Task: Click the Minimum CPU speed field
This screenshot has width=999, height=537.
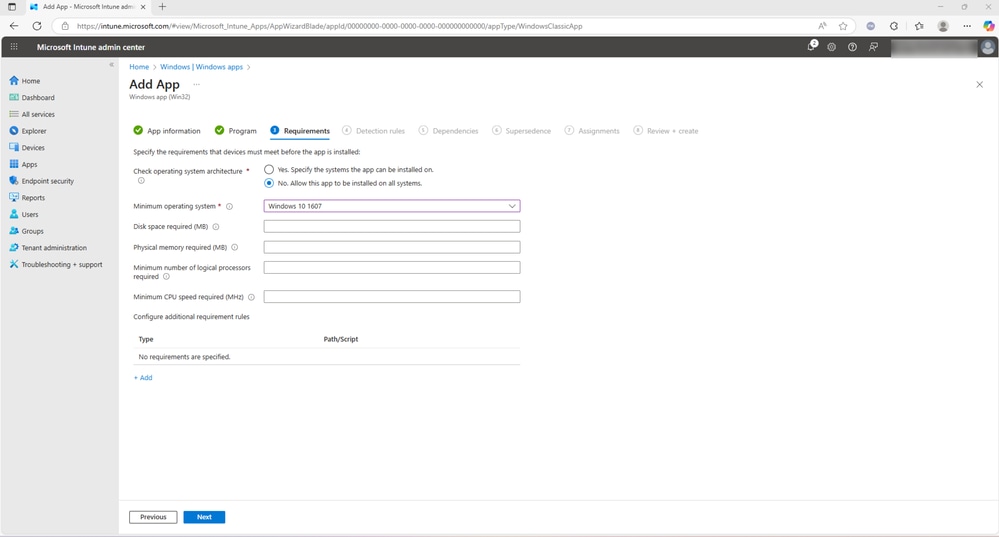Action: click(392, 296)
